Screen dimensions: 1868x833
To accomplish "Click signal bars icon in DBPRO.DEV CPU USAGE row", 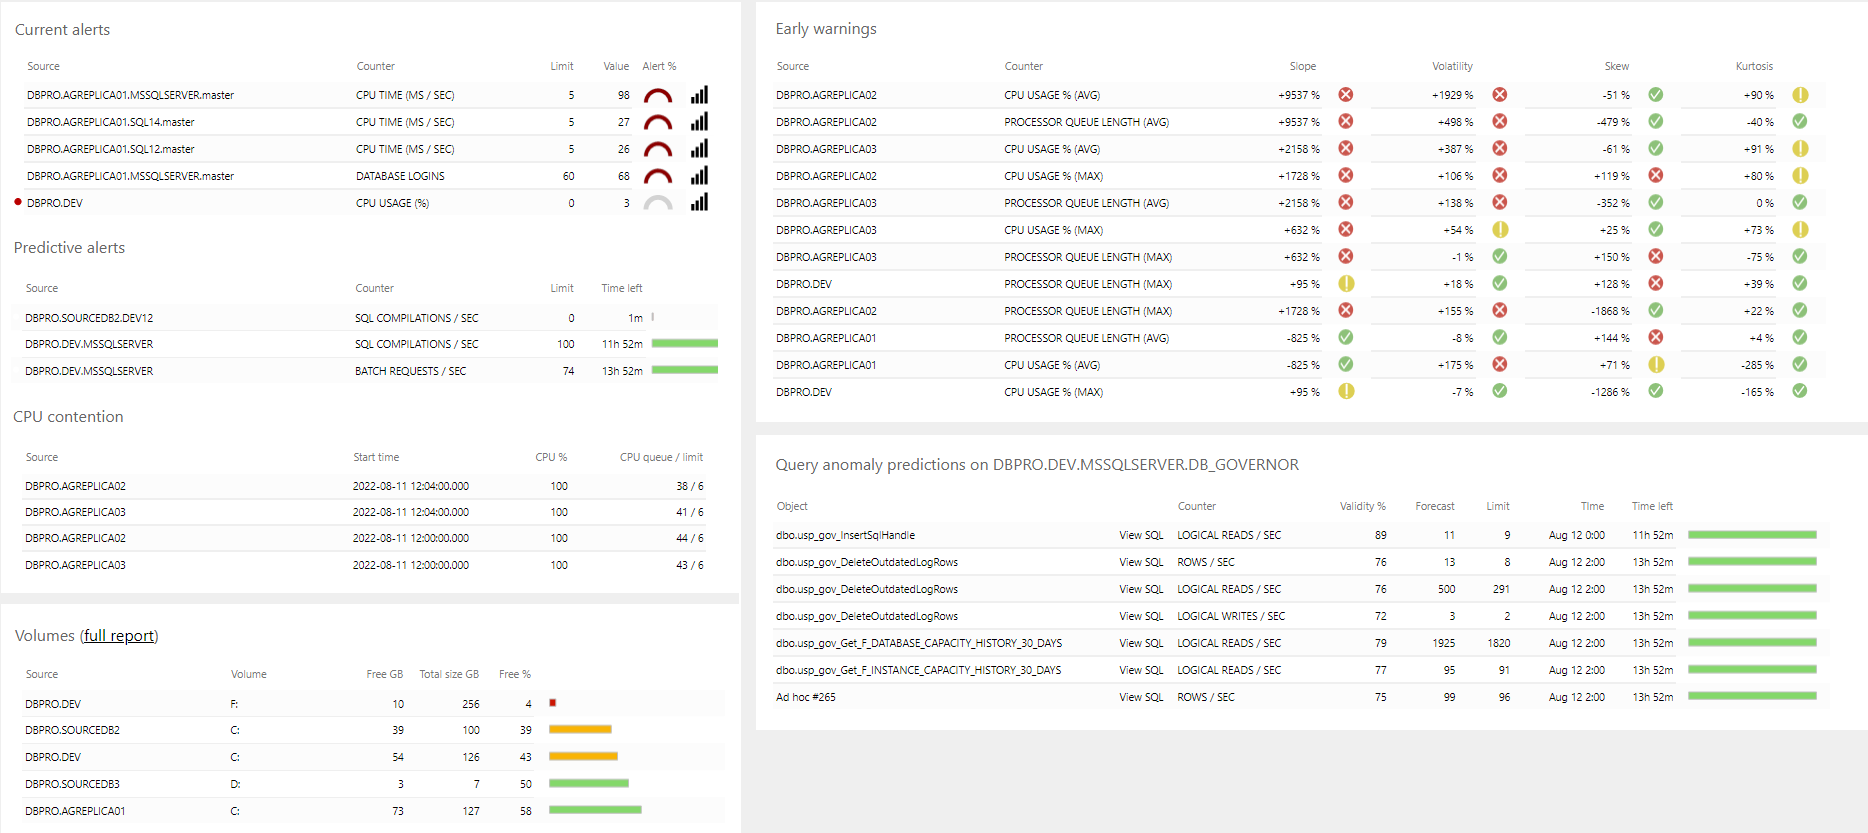I will tap(699, 203).
